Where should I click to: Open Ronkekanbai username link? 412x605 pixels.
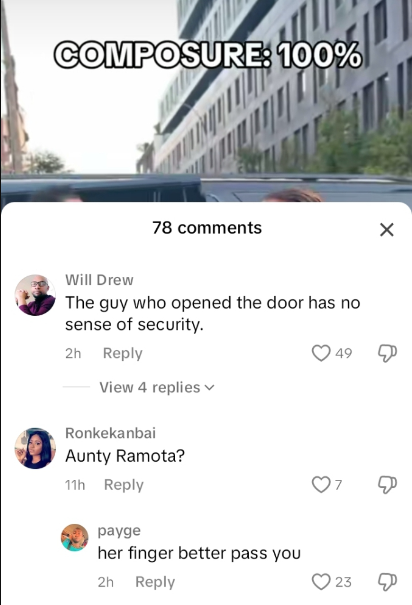(110, 433)
